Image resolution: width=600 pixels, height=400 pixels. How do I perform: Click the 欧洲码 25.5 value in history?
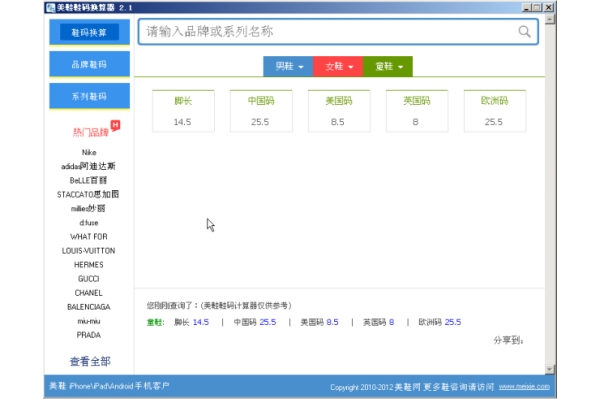[x=453, y=322]
